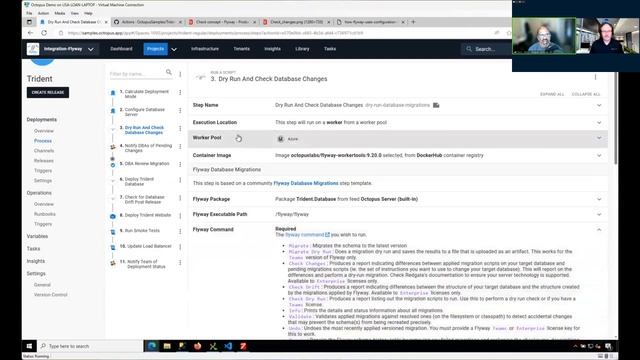Click the top Search box
Screen dimensions: 640x360
[486, 49]
